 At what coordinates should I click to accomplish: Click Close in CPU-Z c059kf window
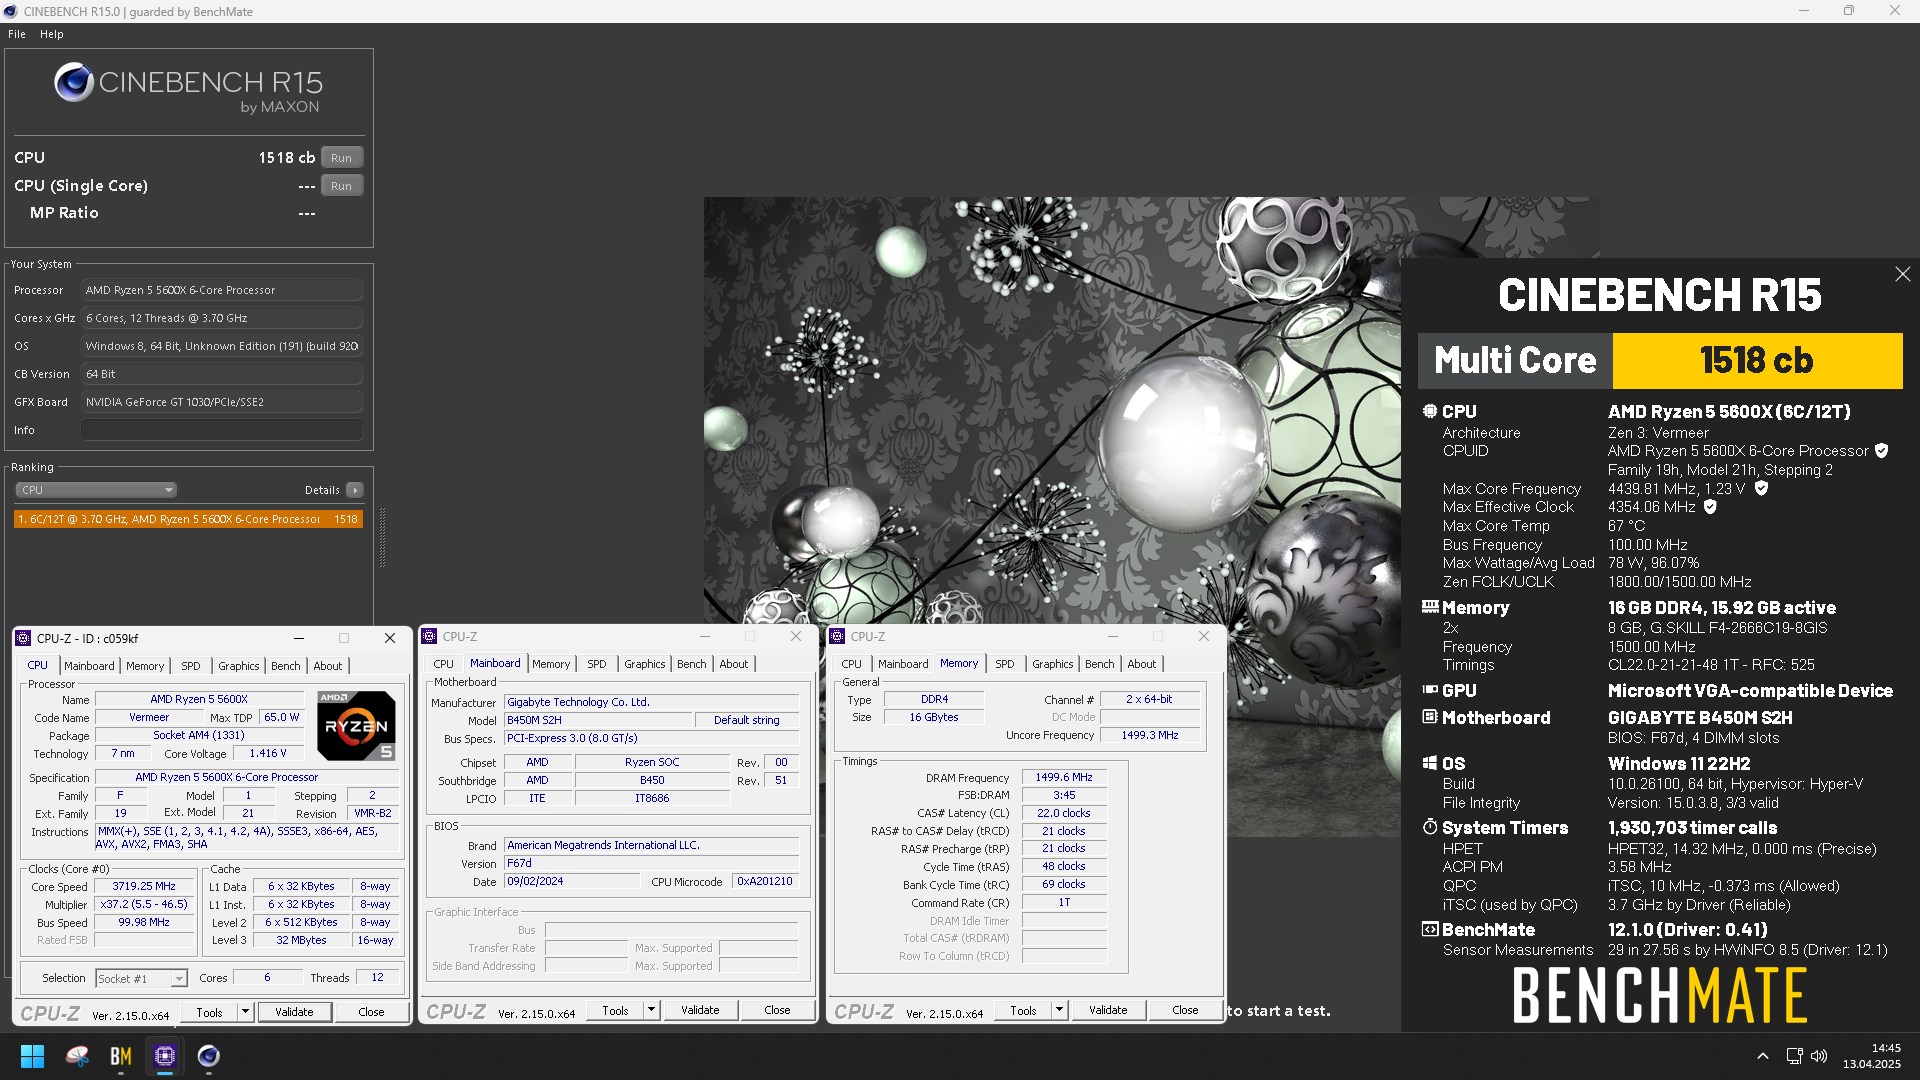tap(371, 1012)
